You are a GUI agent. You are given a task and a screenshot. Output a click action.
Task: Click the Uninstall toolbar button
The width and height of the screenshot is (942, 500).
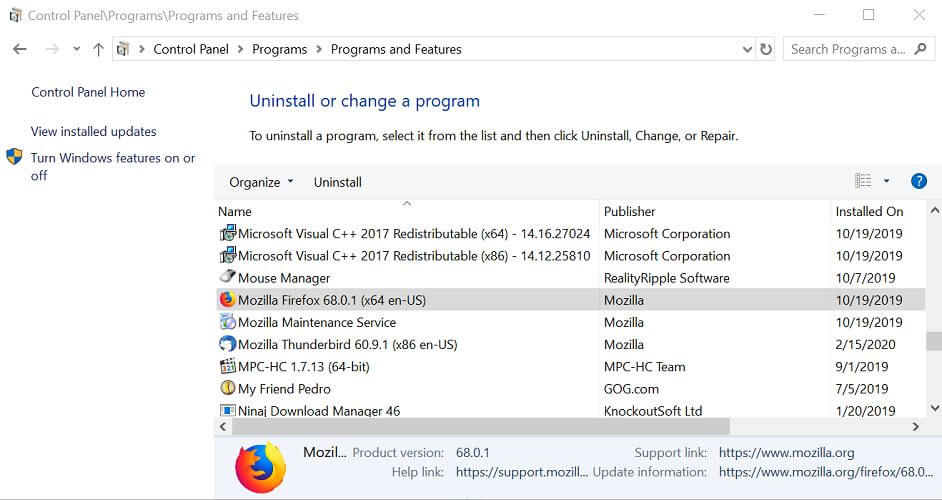point(338,182)
